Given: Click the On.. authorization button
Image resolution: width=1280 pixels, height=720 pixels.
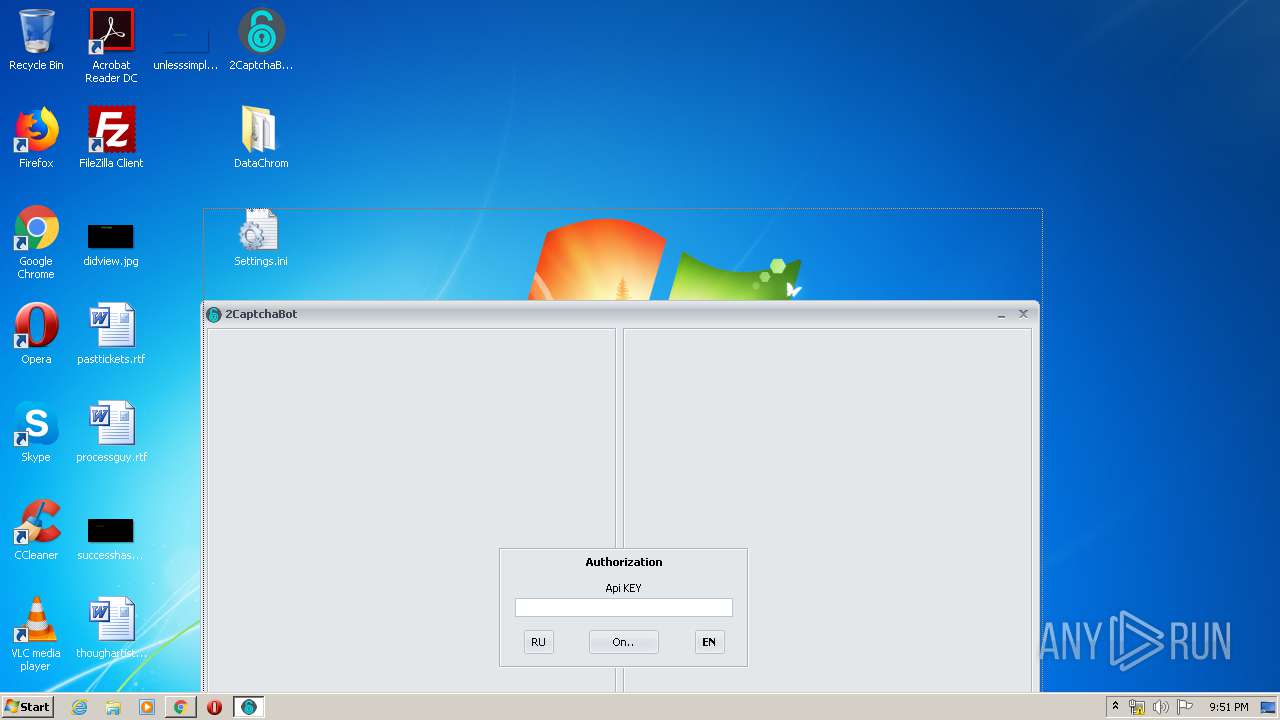Looking at the screenshot, I should (623, 642).
